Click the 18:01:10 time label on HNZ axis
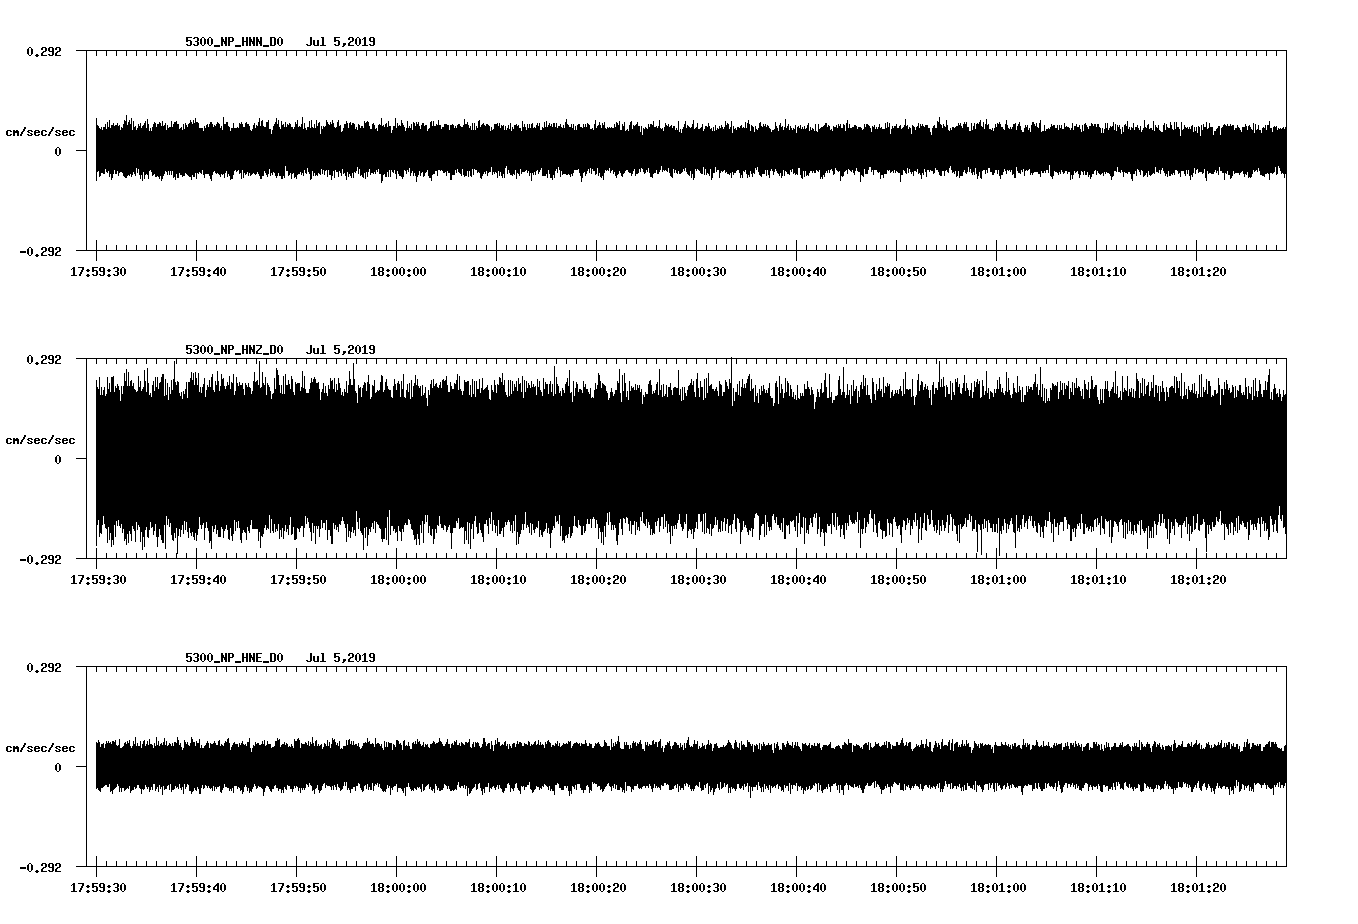This screenshot has height=924, width=1358. [1098, 580]
